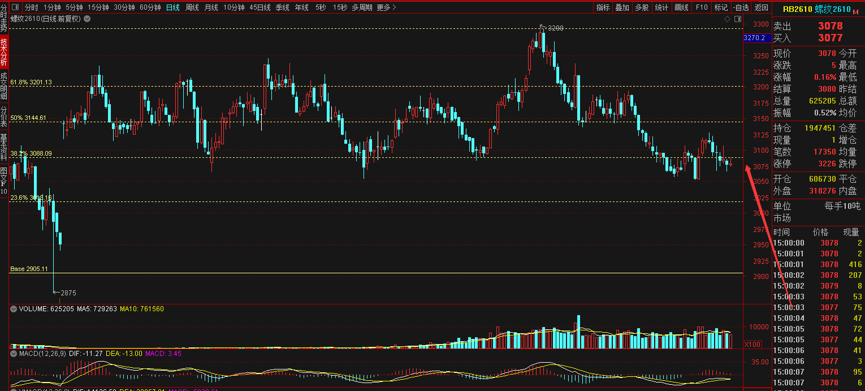Click the 每手10吨 unit text

coord(842,206)
